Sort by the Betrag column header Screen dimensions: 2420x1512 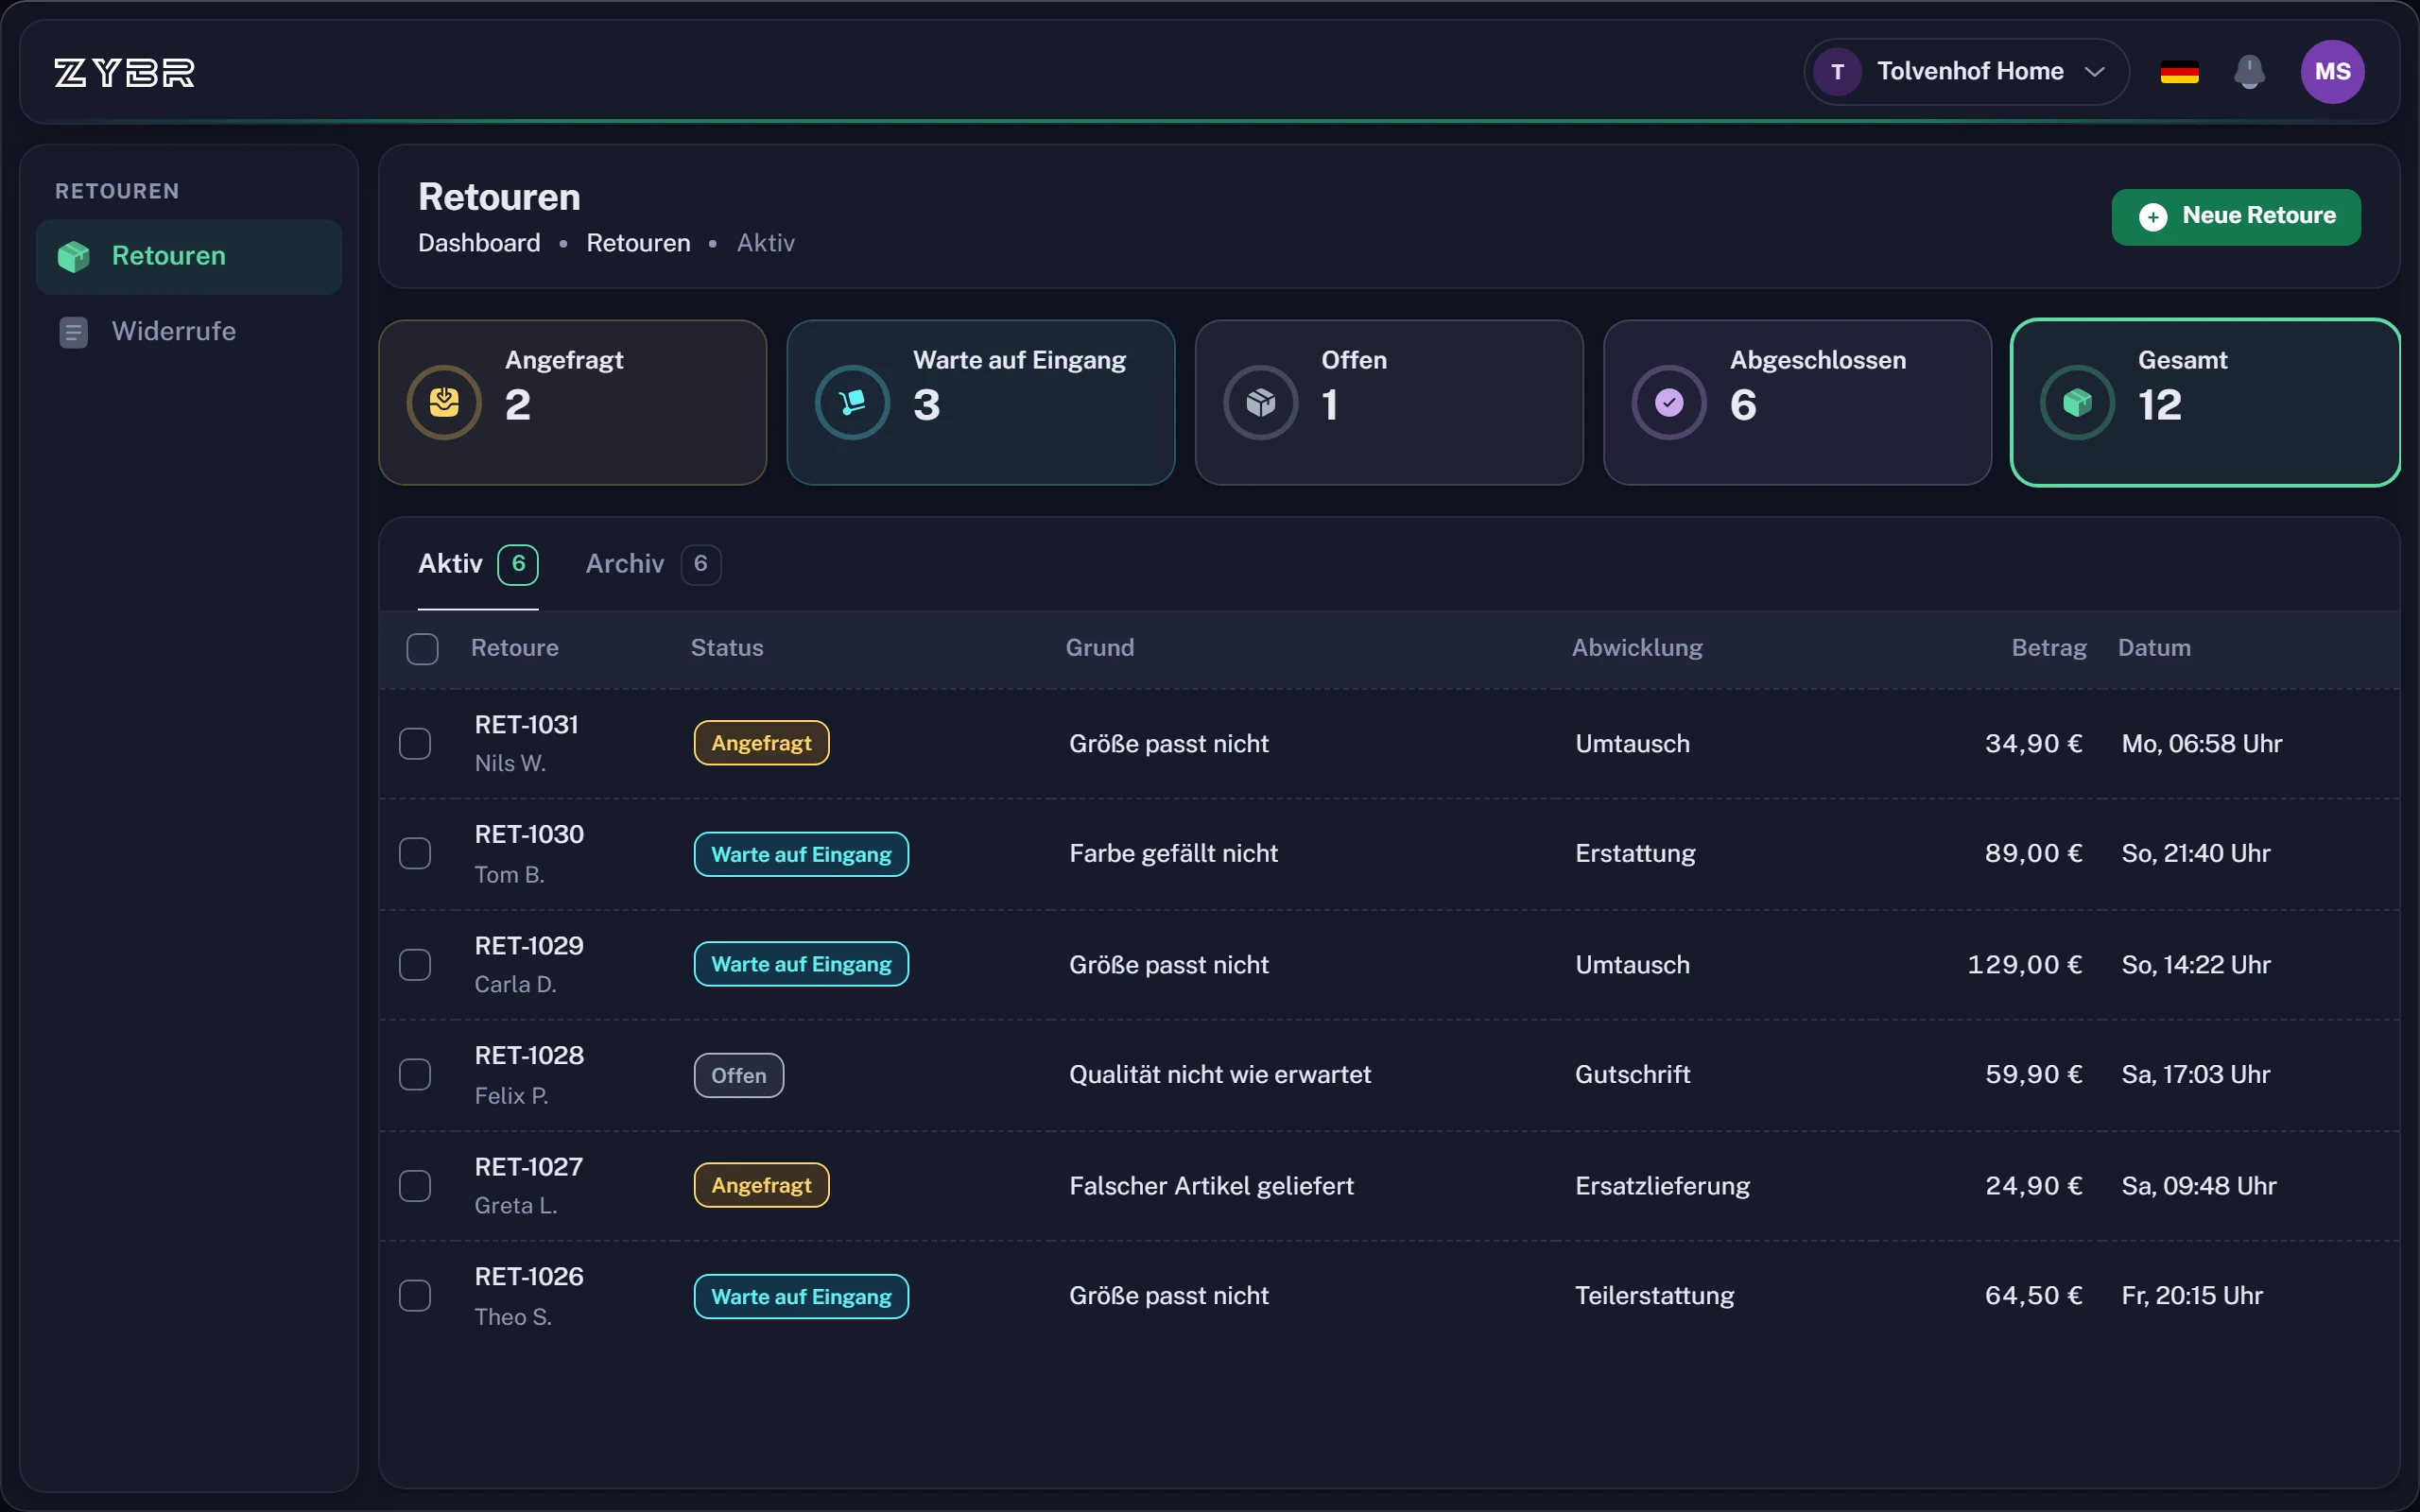coord(2049,648)
